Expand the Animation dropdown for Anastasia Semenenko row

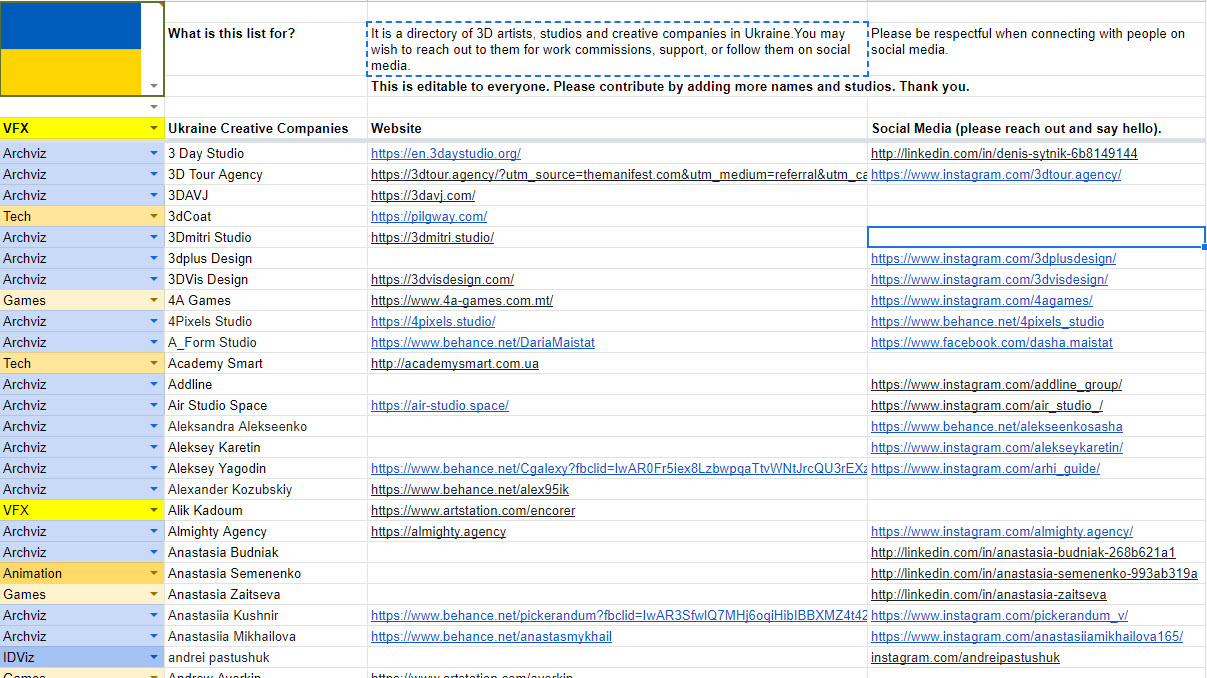point(154,573)
